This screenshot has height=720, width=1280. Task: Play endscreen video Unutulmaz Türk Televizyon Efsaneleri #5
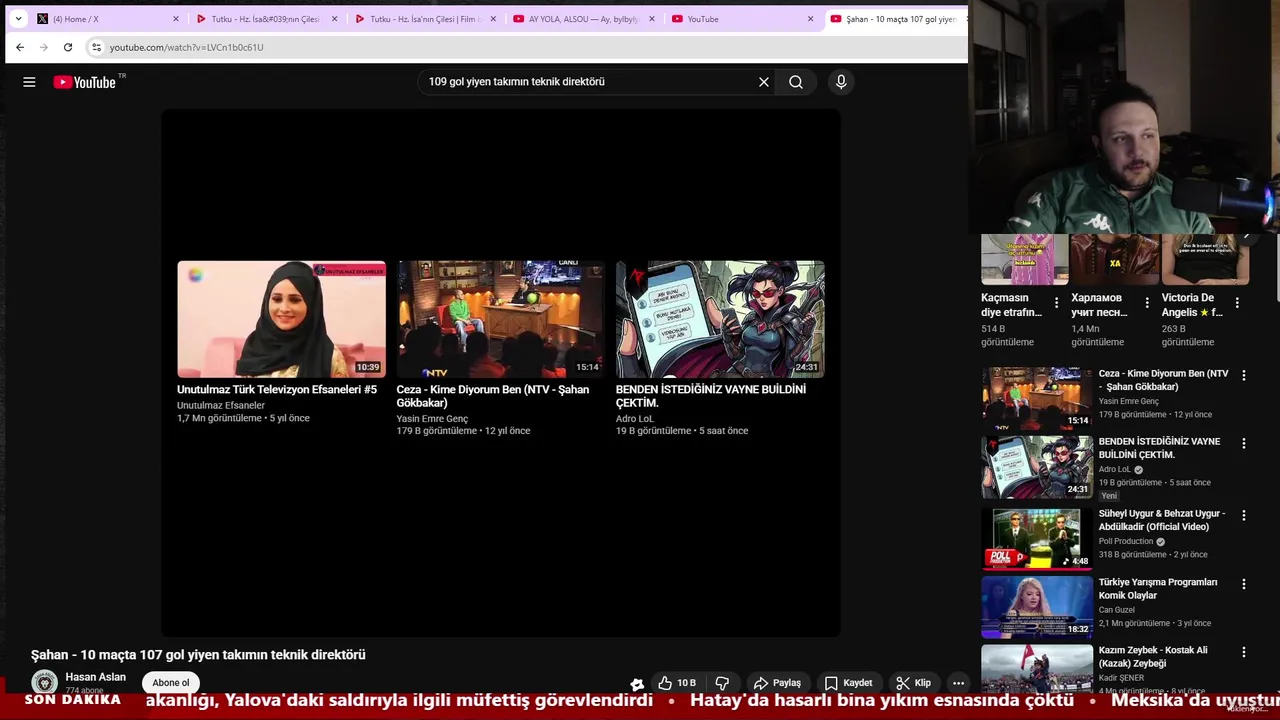coord(281,319)
